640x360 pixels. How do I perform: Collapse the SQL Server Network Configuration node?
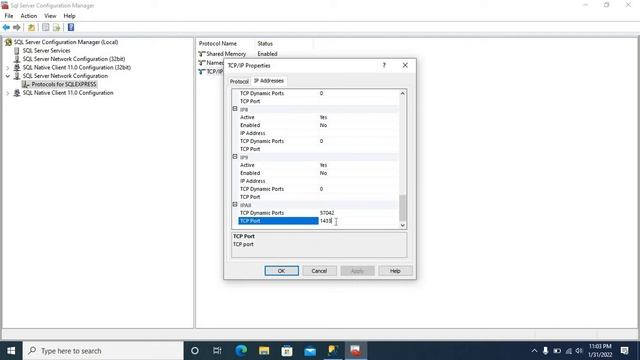click(7, 76)
